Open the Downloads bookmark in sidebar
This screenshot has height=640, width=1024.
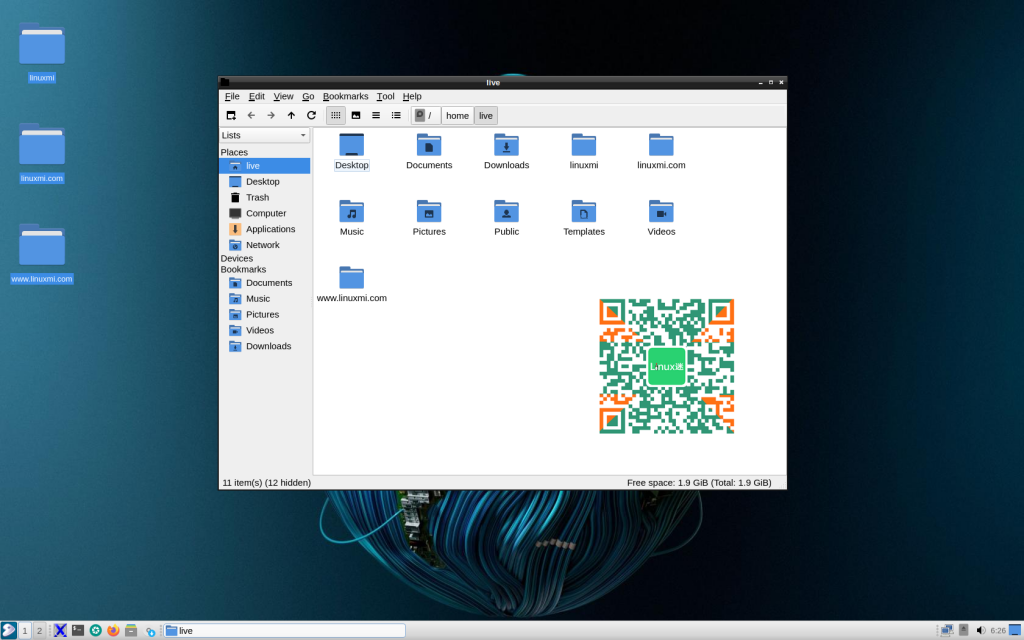264,346
